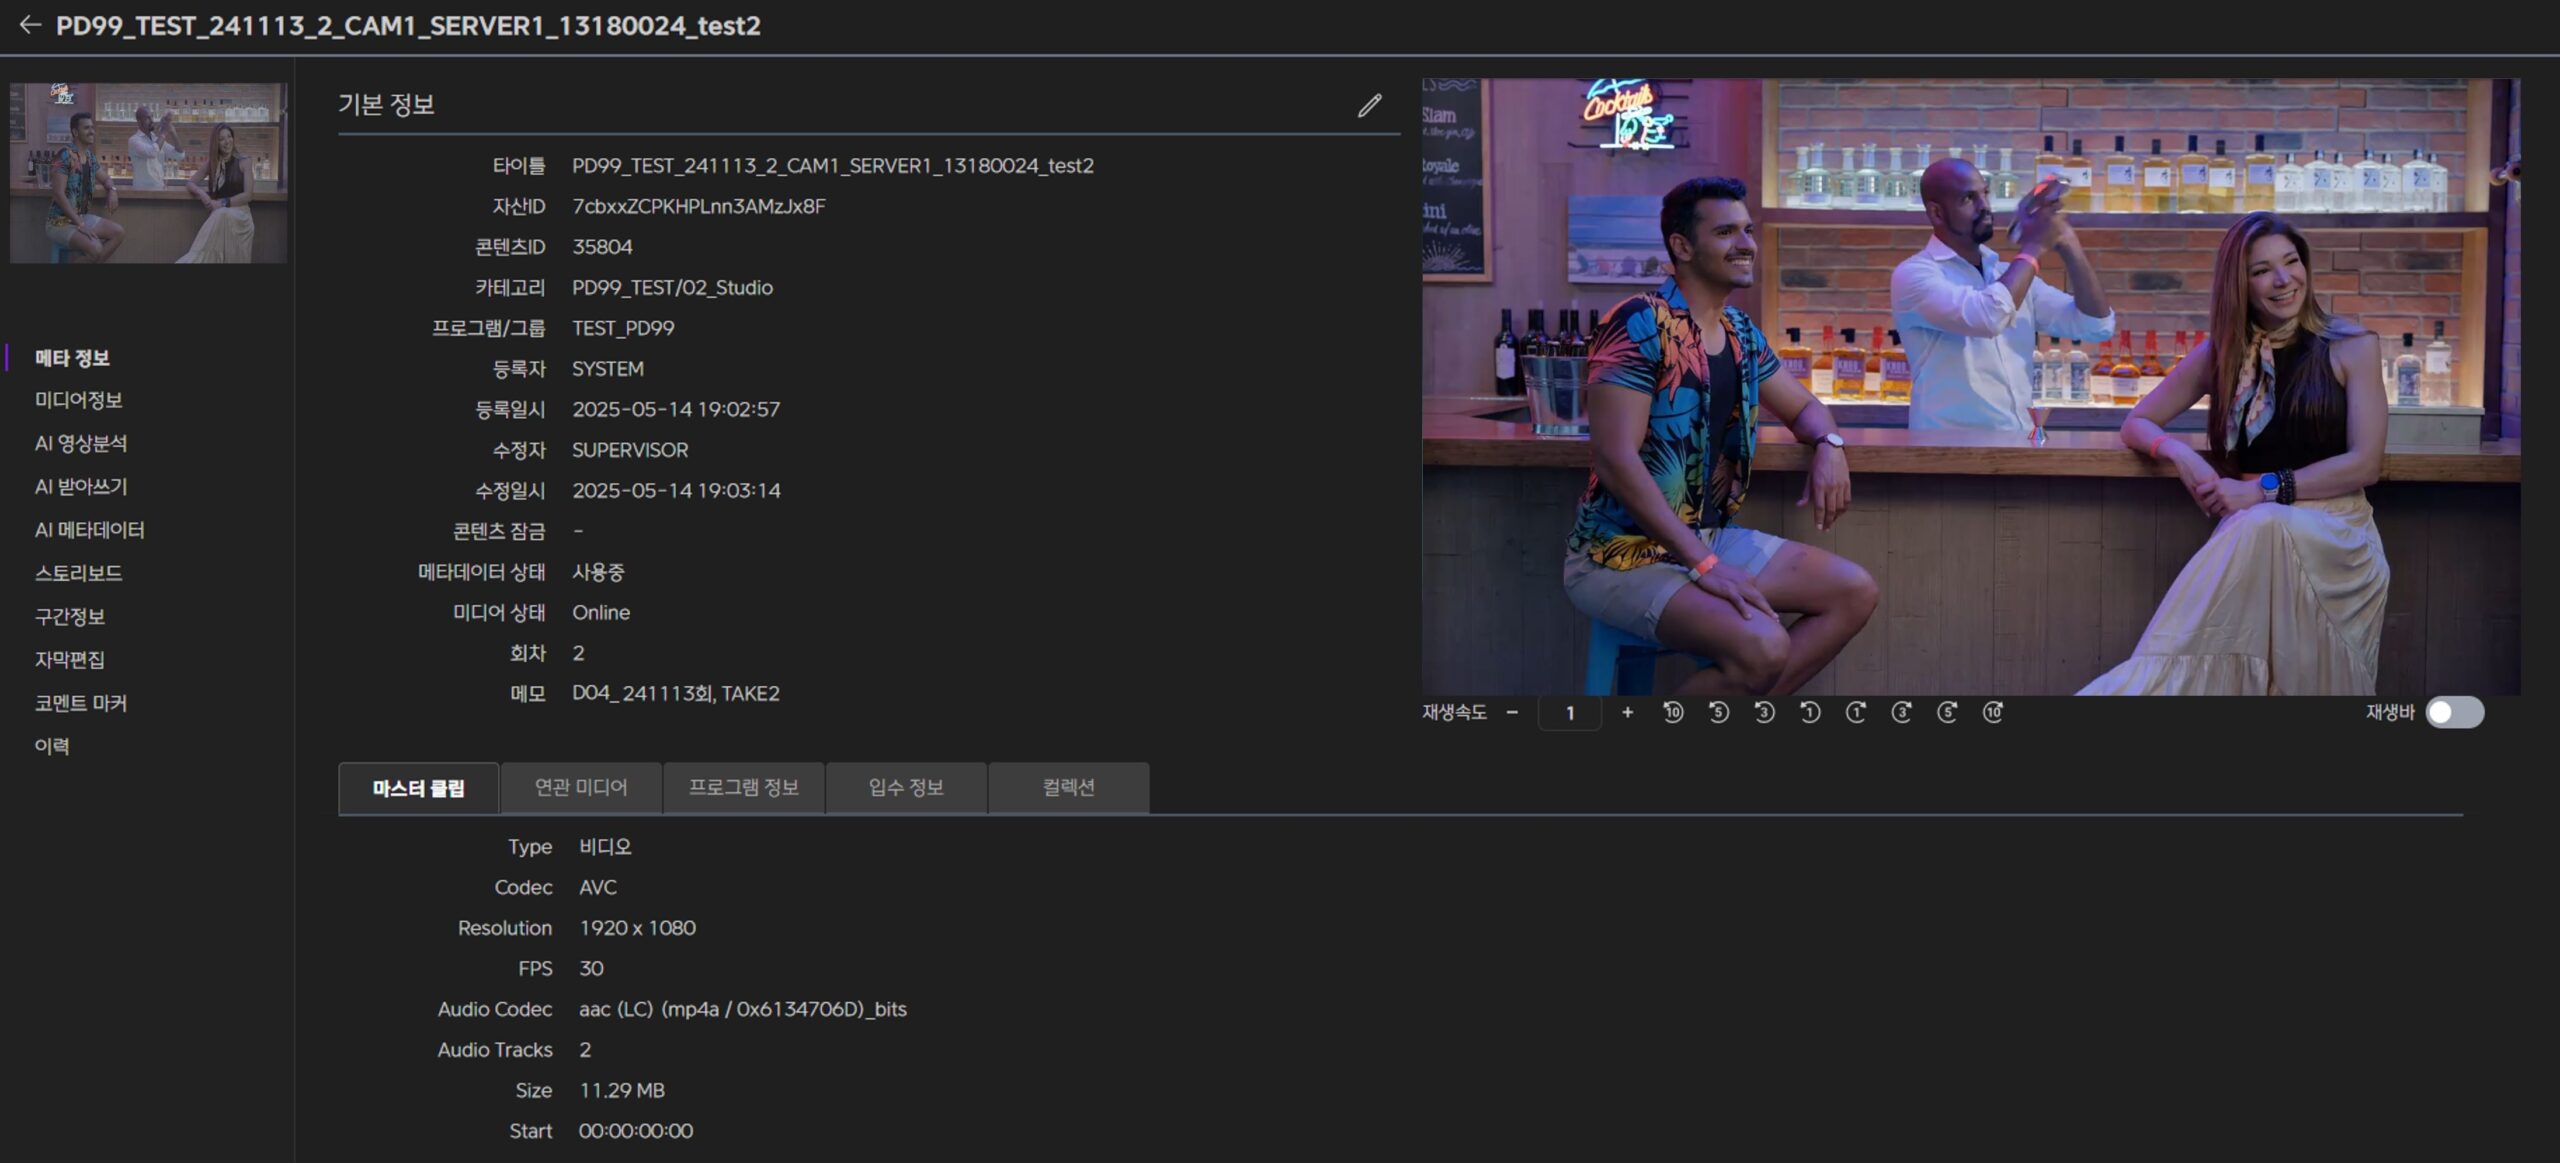Click the playback speed value field
The width and height of the screenshot is (2560, 1163).
point(1569,713)
